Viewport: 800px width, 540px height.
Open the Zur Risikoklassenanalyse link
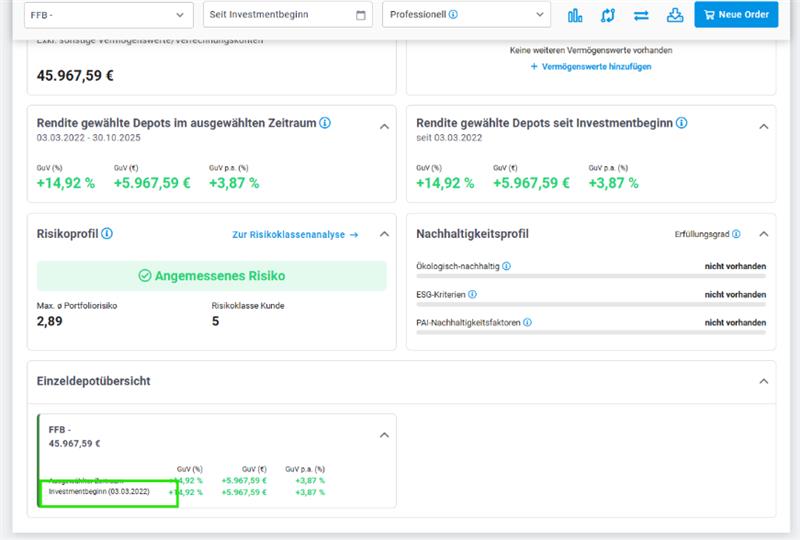295,235
